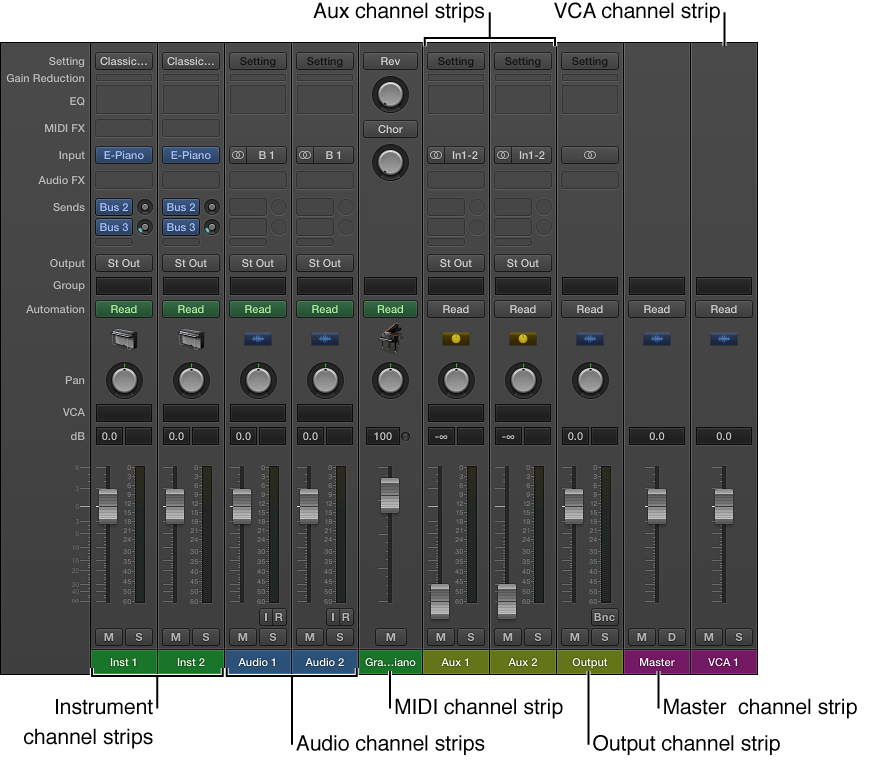
Task: Click the VCA 1 channel strip icon
Action: 724,338
